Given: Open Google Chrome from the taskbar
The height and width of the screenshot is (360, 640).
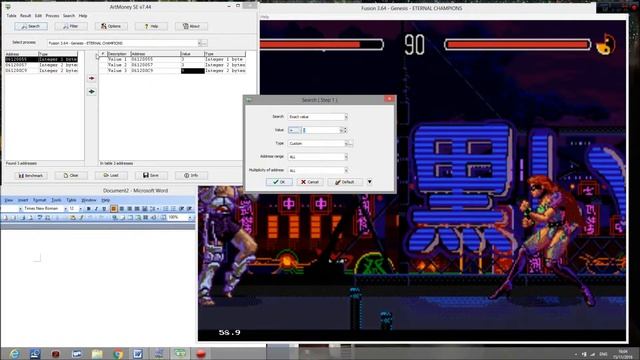Looking at the screenshot, I should 118,353.
